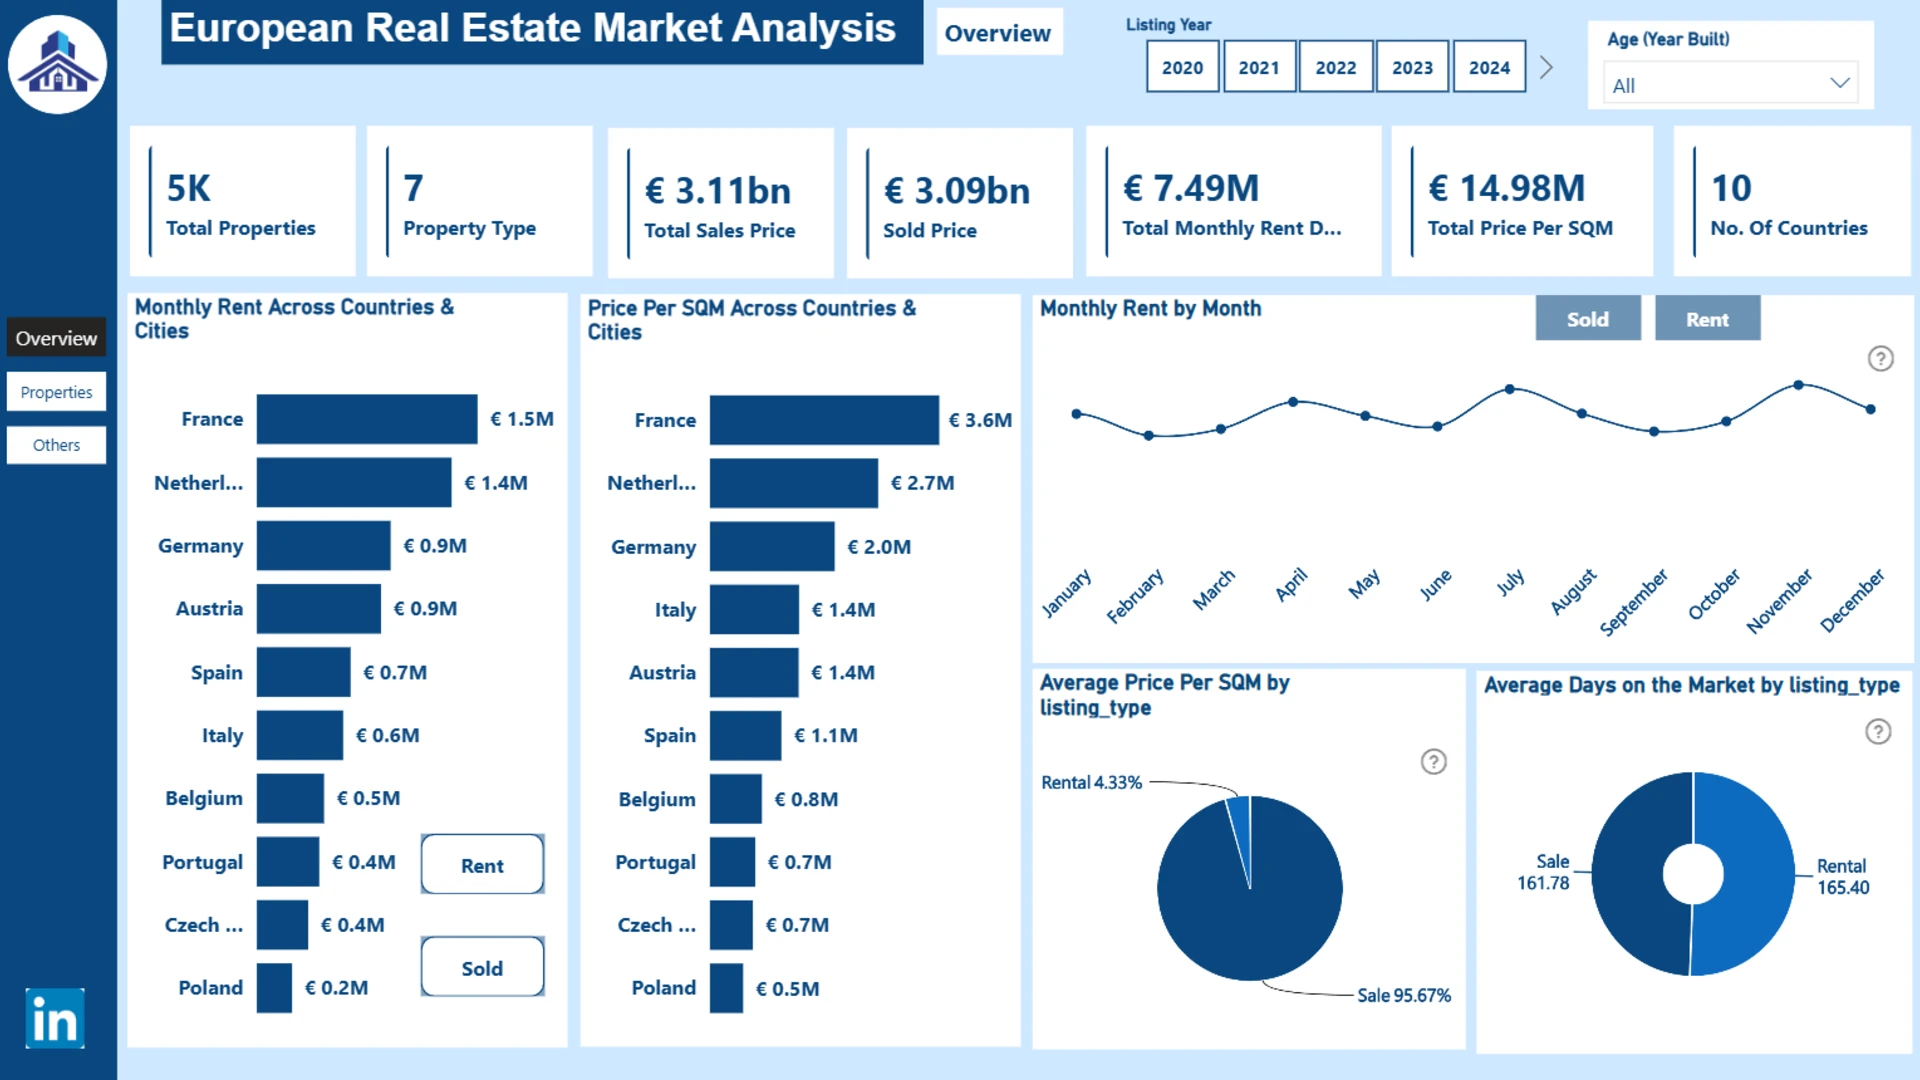Click the house logo icon
Viewport: 1920px width, 1080px height.
pyautogui.click(x=57, y=64)
